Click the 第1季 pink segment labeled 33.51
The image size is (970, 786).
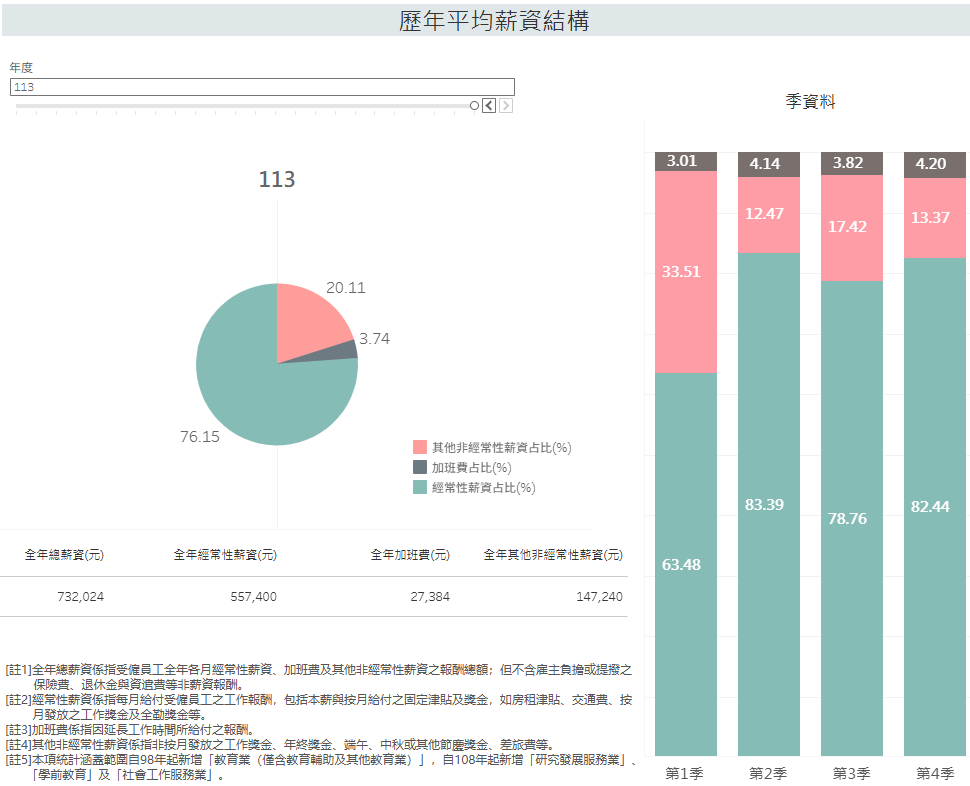tap(686, 271)
